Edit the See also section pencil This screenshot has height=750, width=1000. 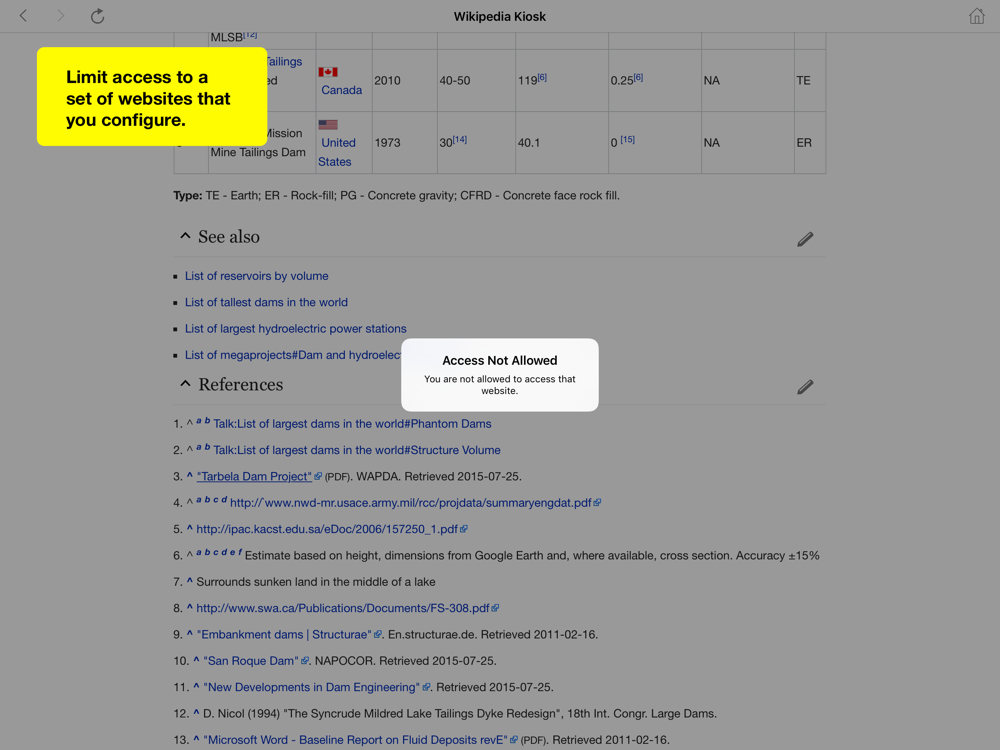coord(805,239)
